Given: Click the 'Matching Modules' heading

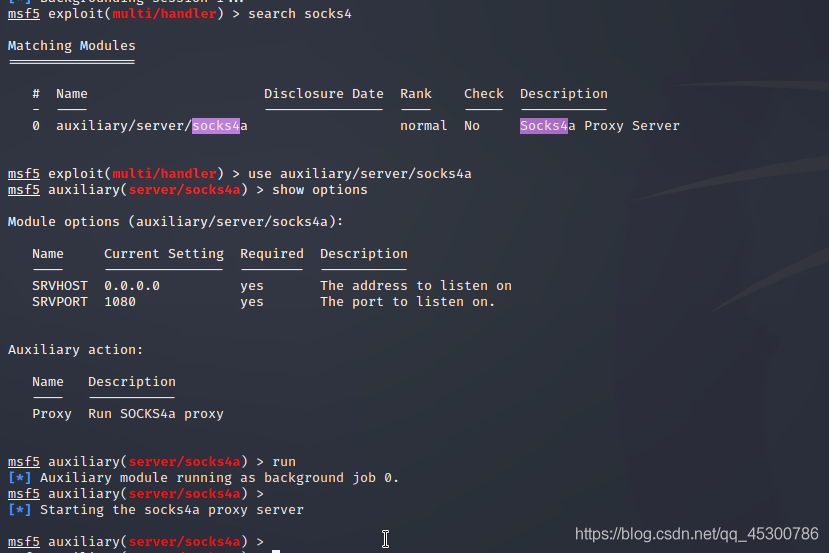Looking at the screenshot, I should click(71, 46).
